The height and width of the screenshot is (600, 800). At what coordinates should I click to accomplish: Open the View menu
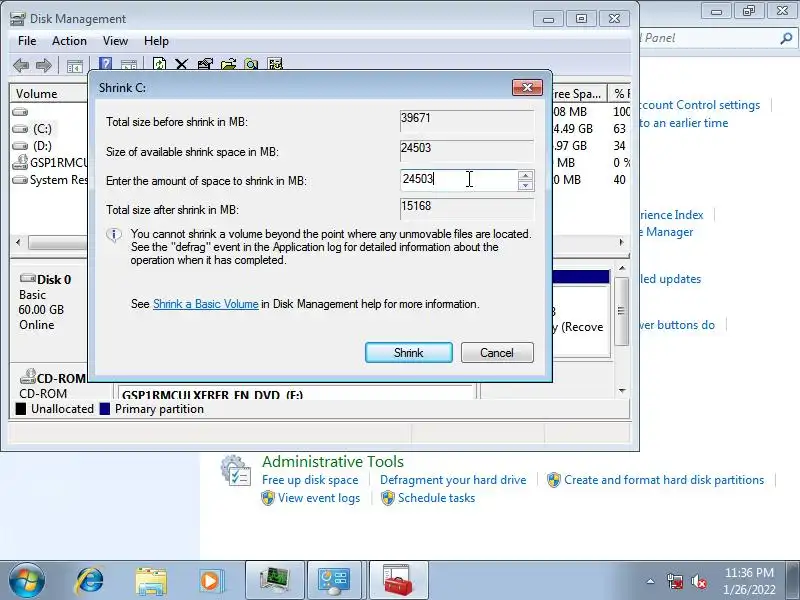pyautogui.click(x=115, y=41)
